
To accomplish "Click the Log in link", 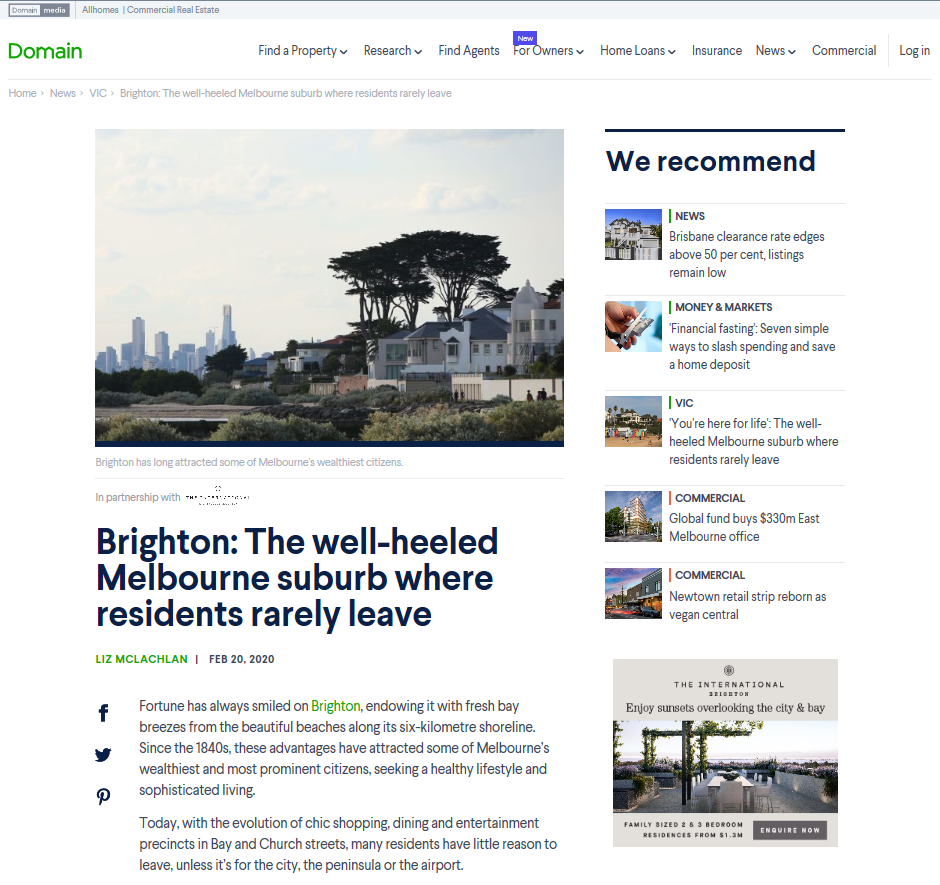I will 914,51.
